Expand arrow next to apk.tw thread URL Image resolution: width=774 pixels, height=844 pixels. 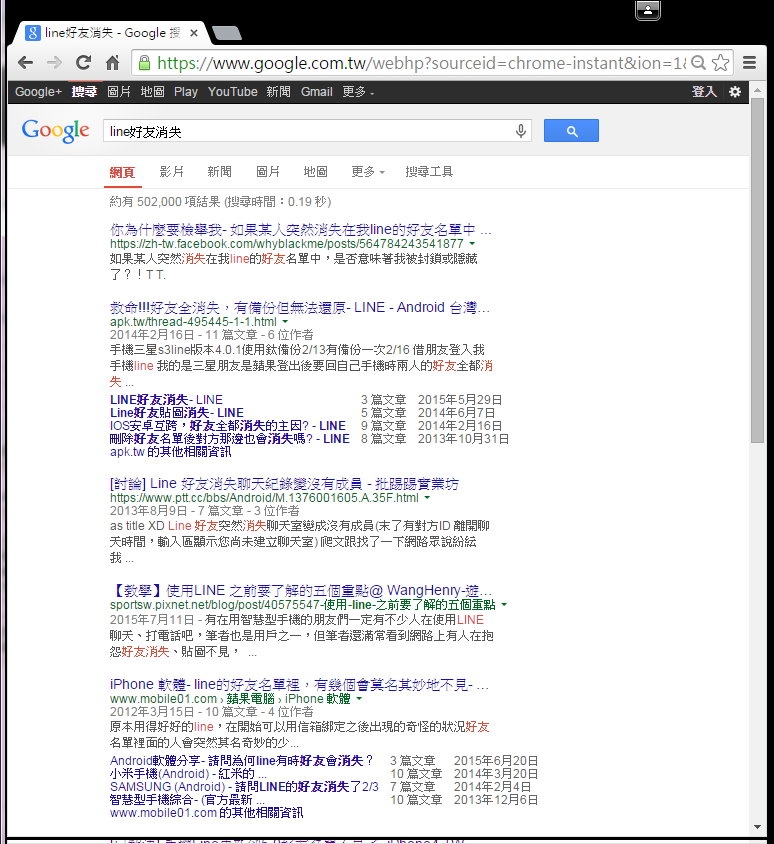(285, 322)
